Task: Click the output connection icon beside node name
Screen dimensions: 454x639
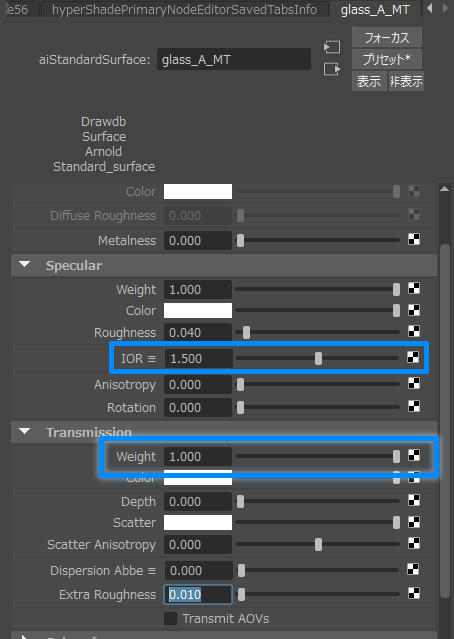Action: click(332, 69)
